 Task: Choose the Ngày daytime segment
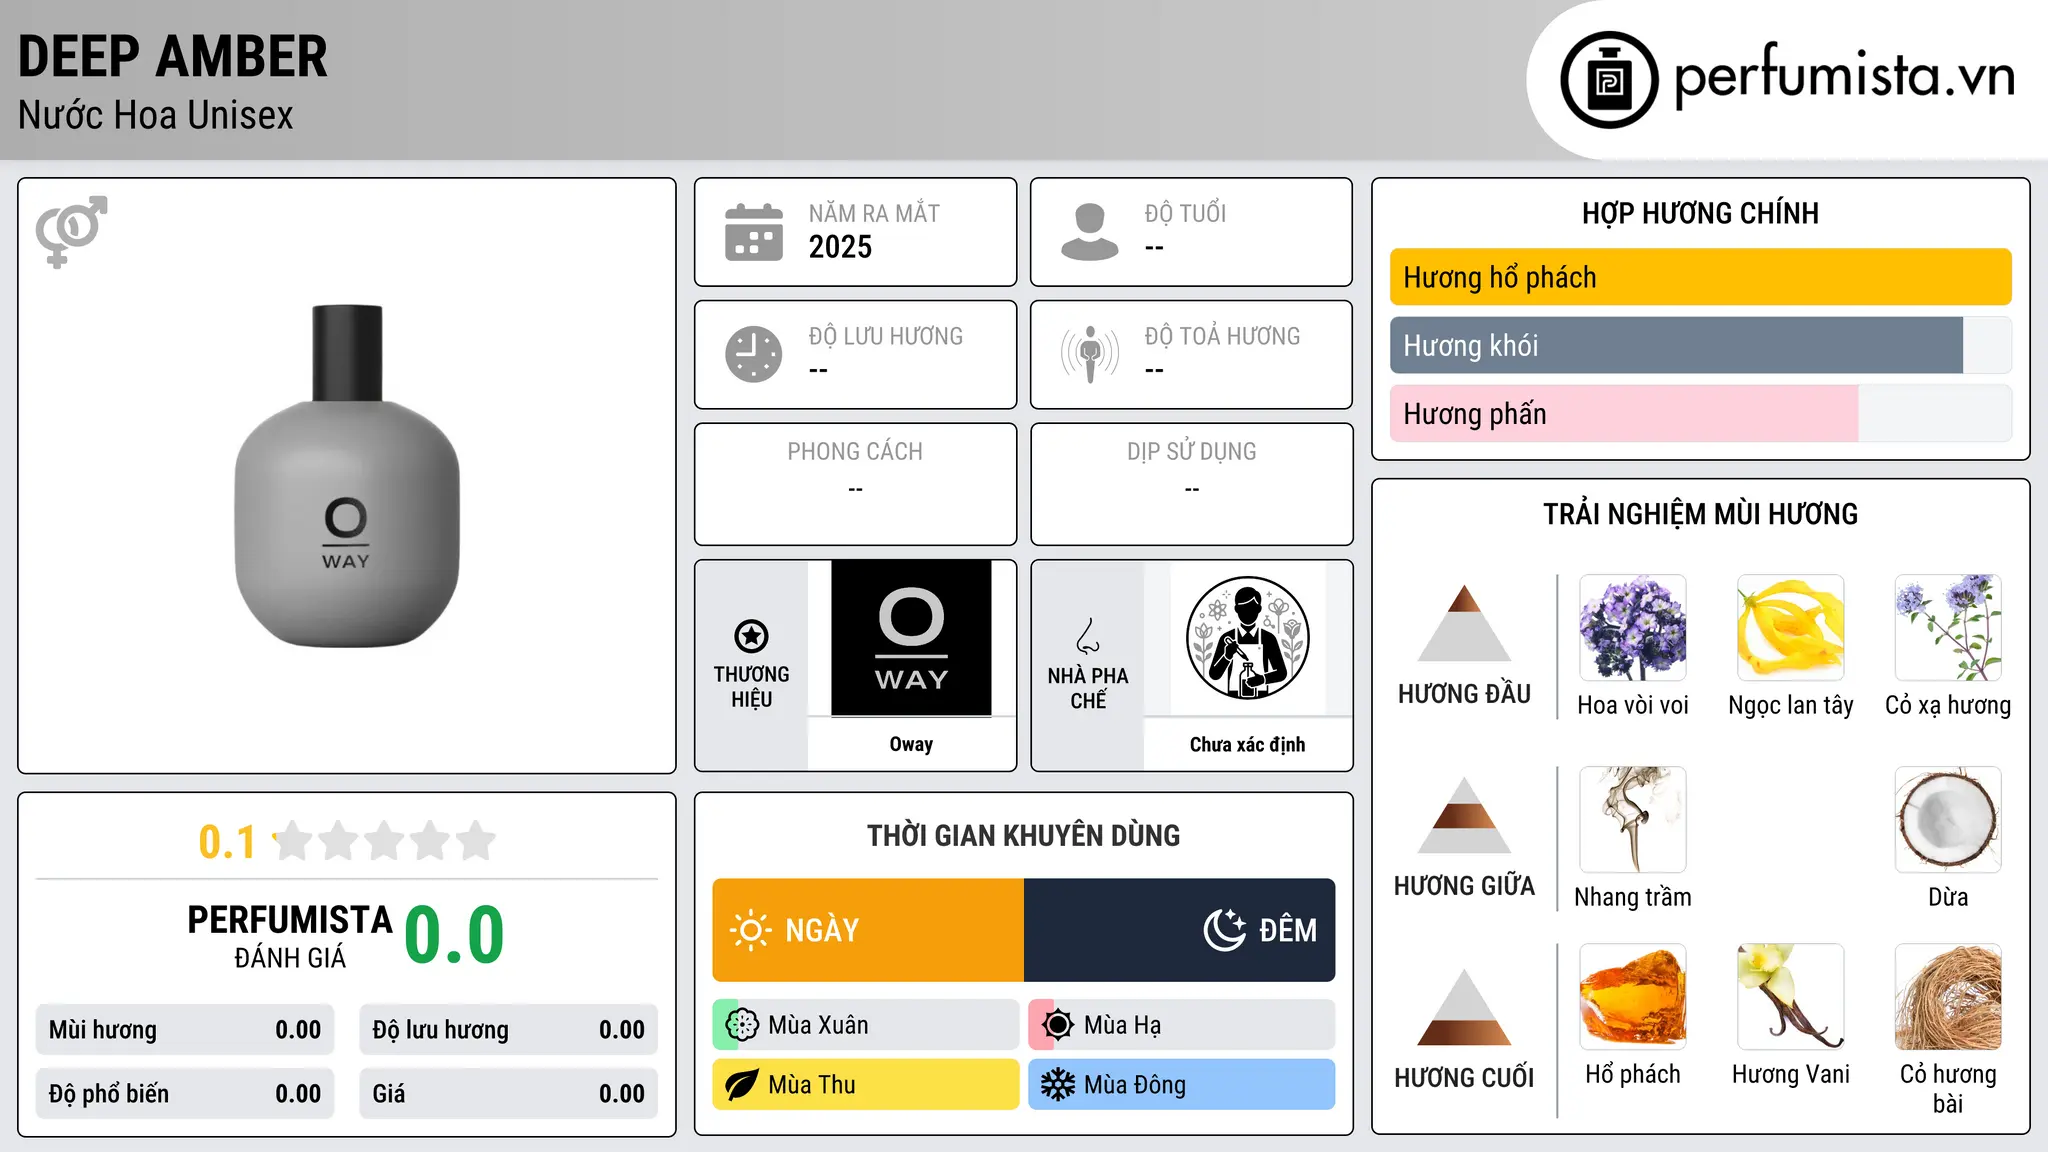click(868, 930)
